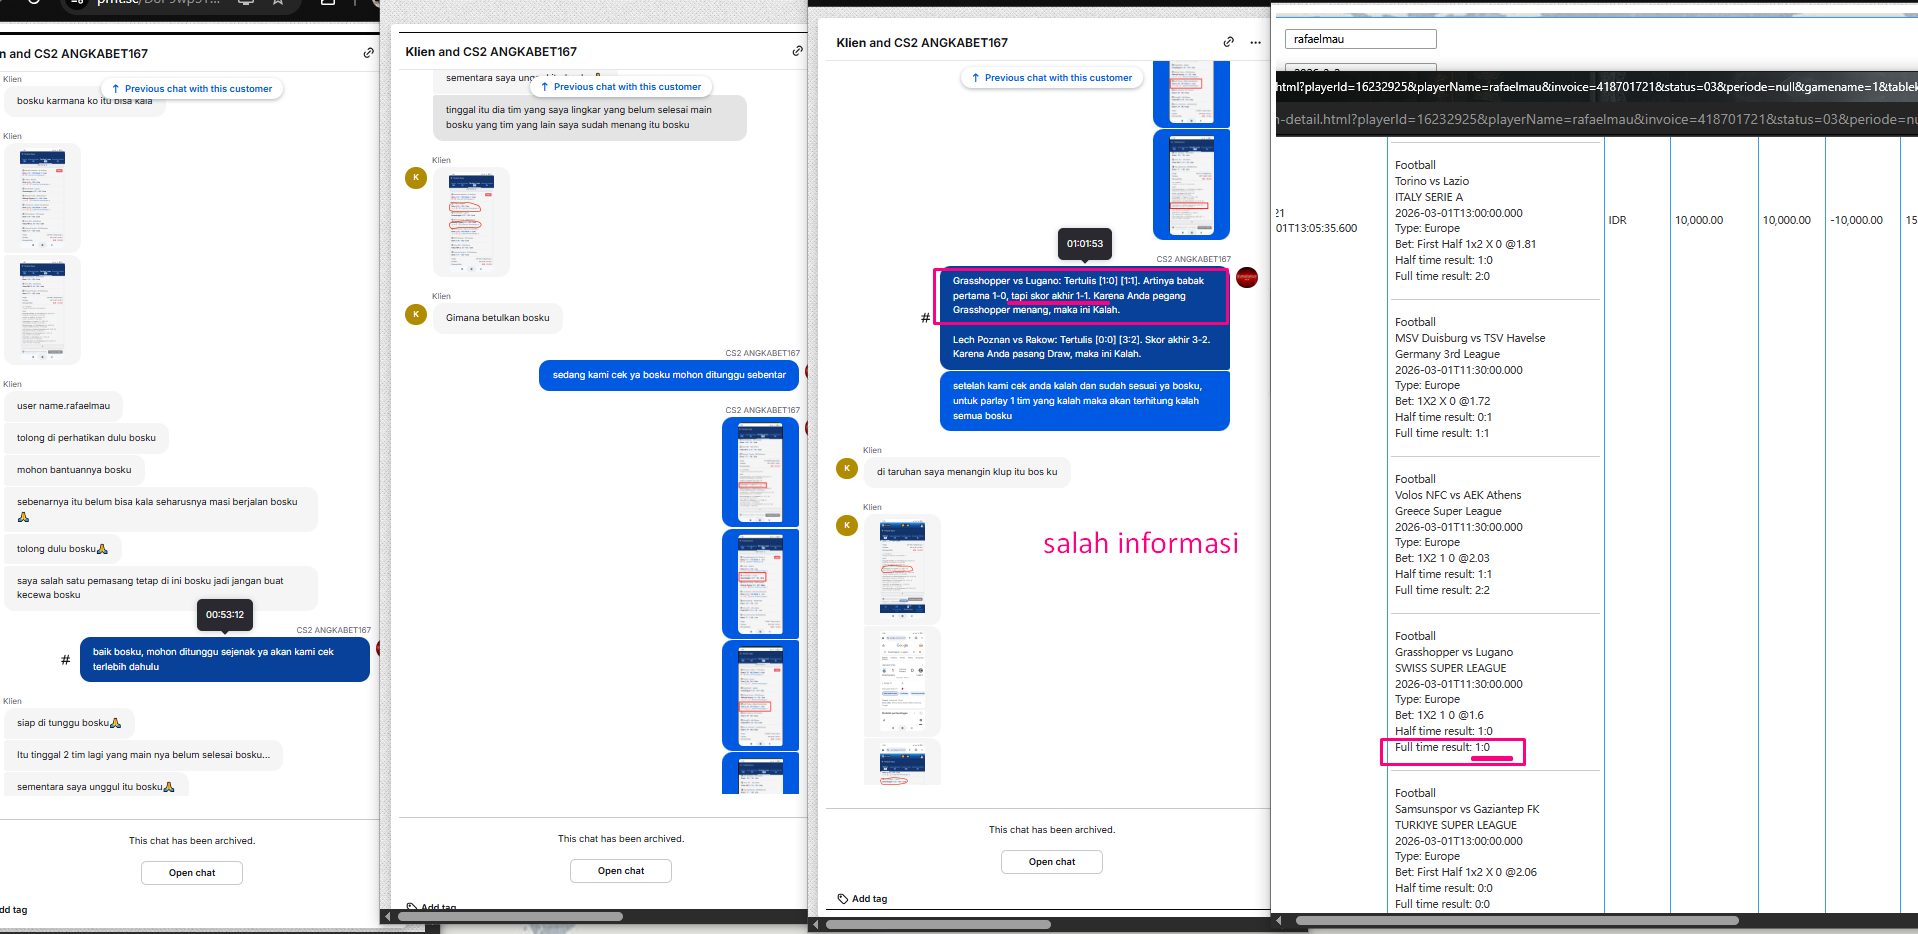
Task: Copy chat link in the middle chat header
Action: coord(797,51)
